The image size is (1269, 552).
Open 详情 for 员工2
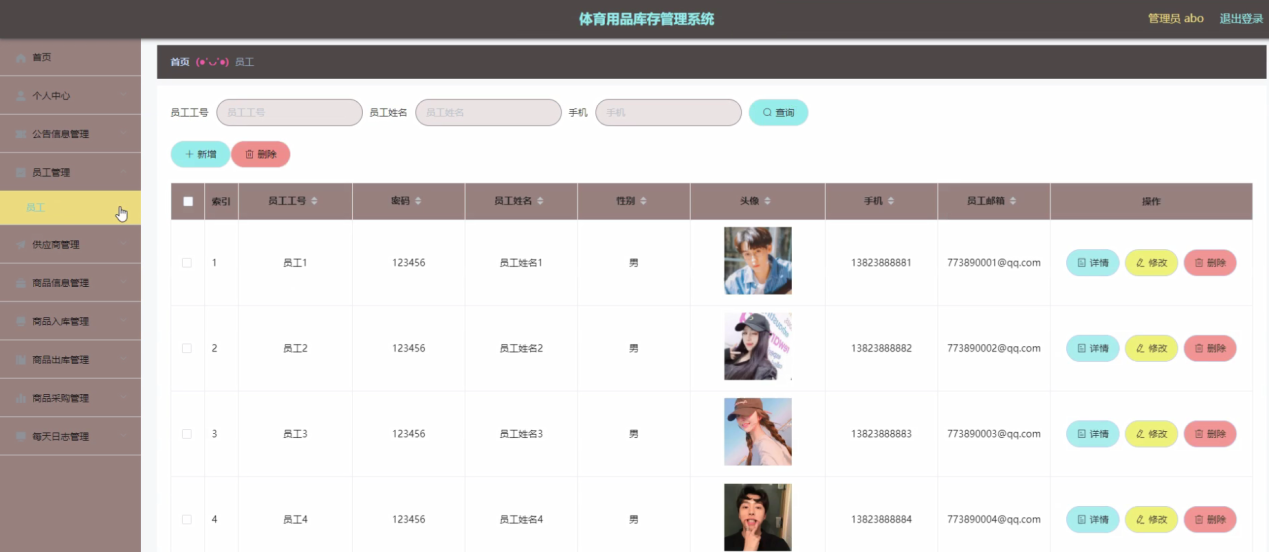[x=1092, y=348]
